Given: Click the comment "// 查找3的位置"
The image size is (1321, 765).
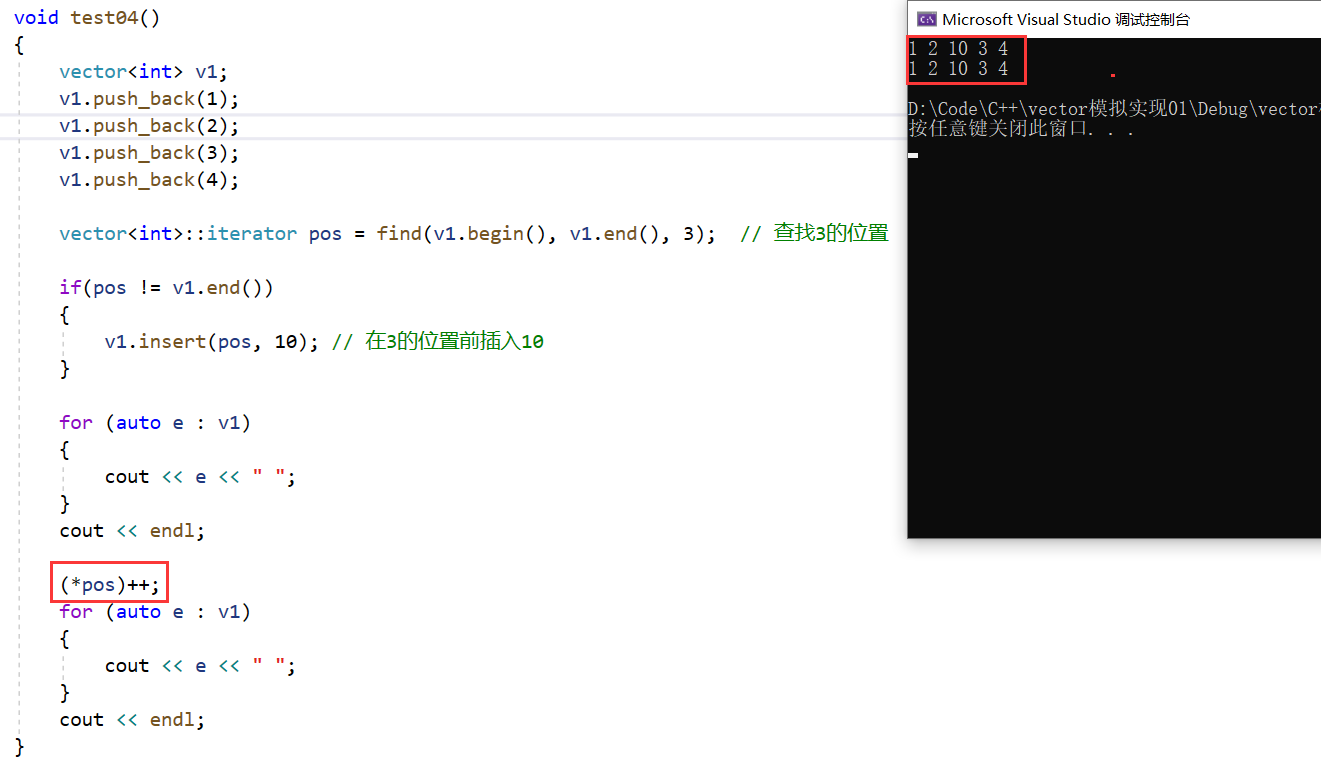Looking at the screenshot, I should click(x=814, y=234).
